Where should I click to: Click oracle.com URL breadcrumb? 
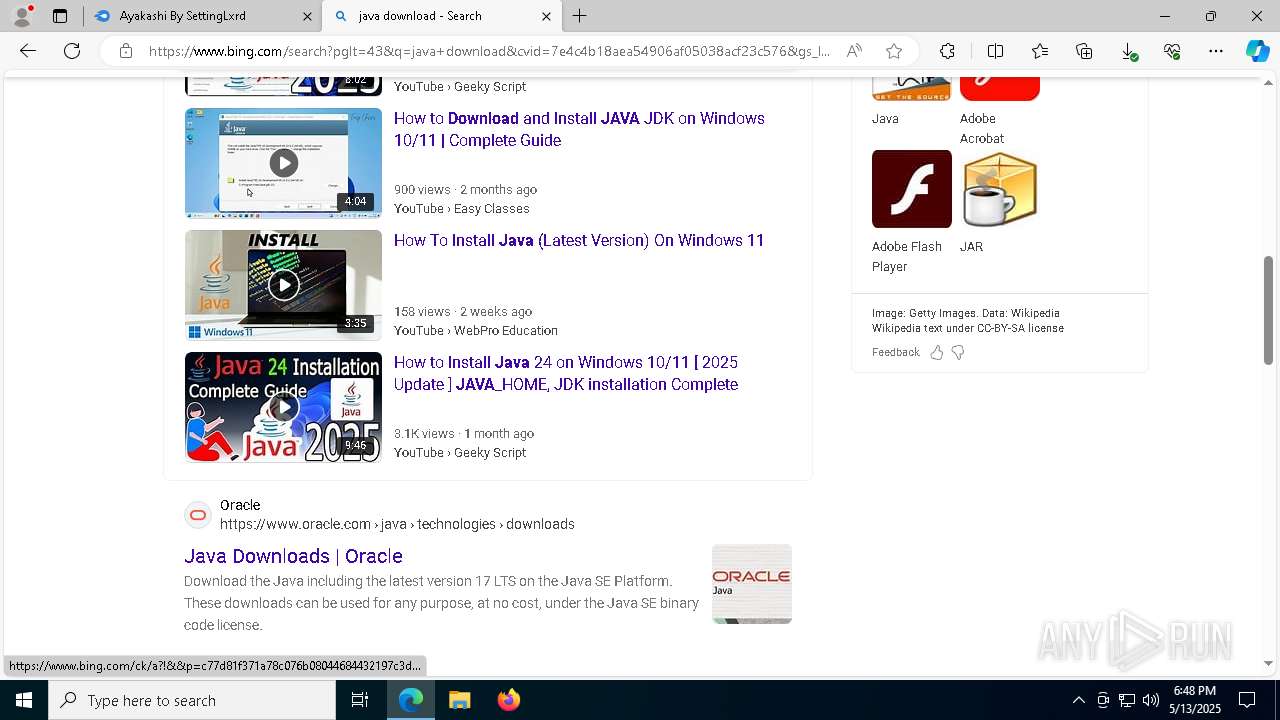pyautogui.click(x=397, y=524)
